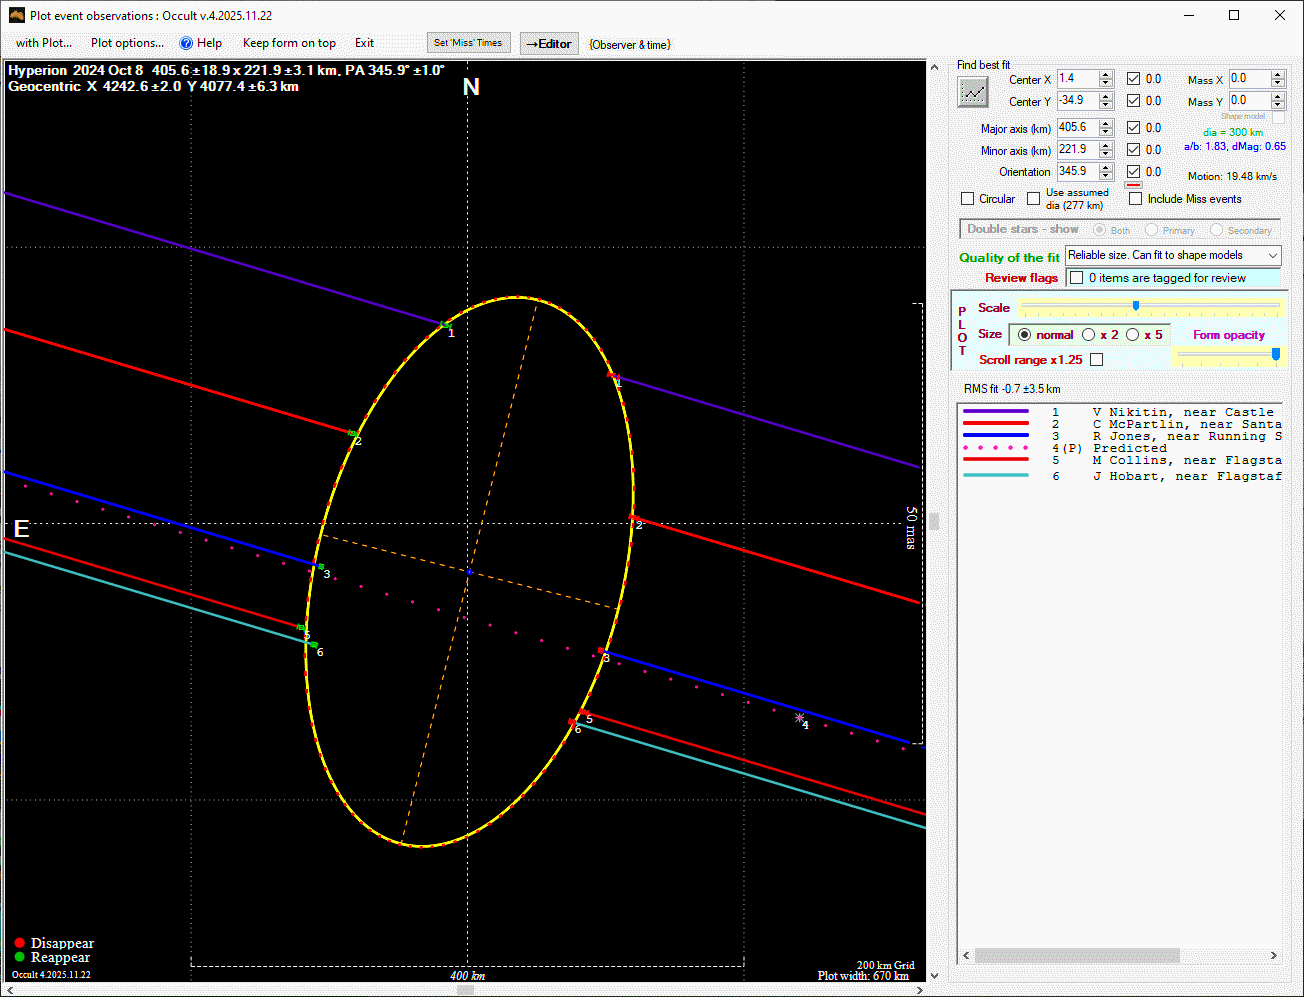This screenshot has width=1304, height=997.
Task: Click red line swatch under Orientation checkbox
Action: point(1133,185)
